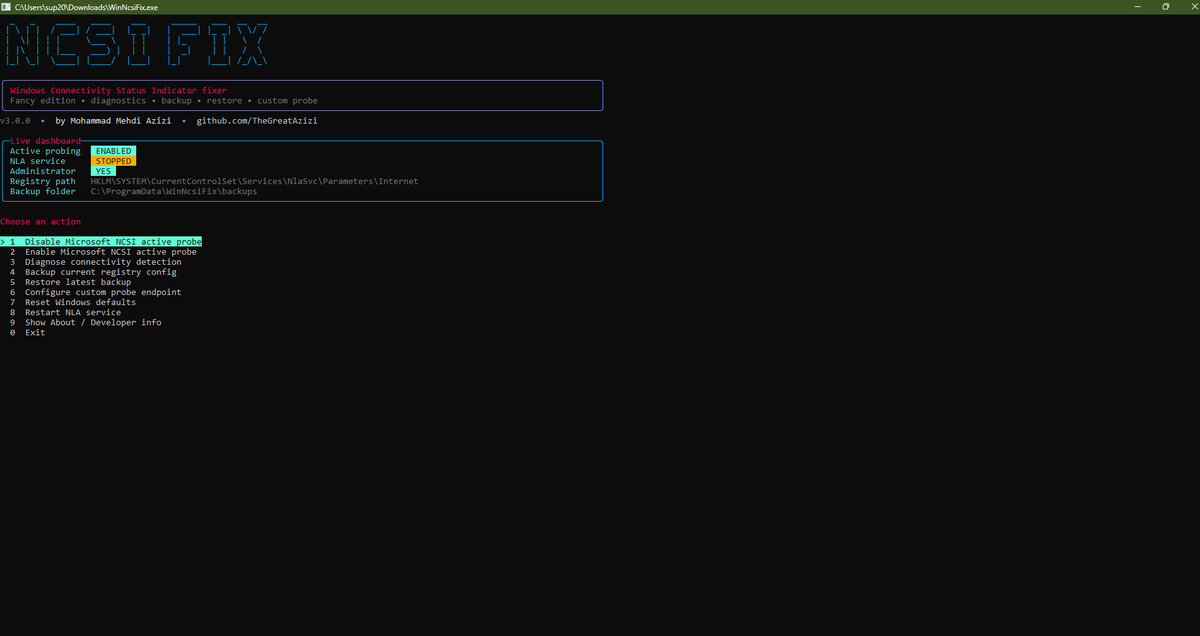This screenshot has height=636, width=1200.
Task: Click the console icon in title bar
Action: click(x=6, y=7)
